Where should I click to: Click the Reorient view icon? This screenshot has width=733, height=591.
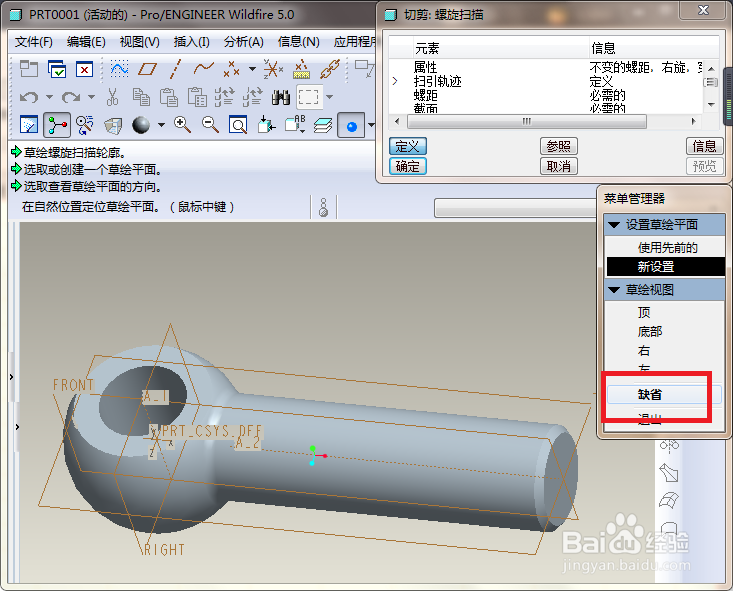click(266, 125)
